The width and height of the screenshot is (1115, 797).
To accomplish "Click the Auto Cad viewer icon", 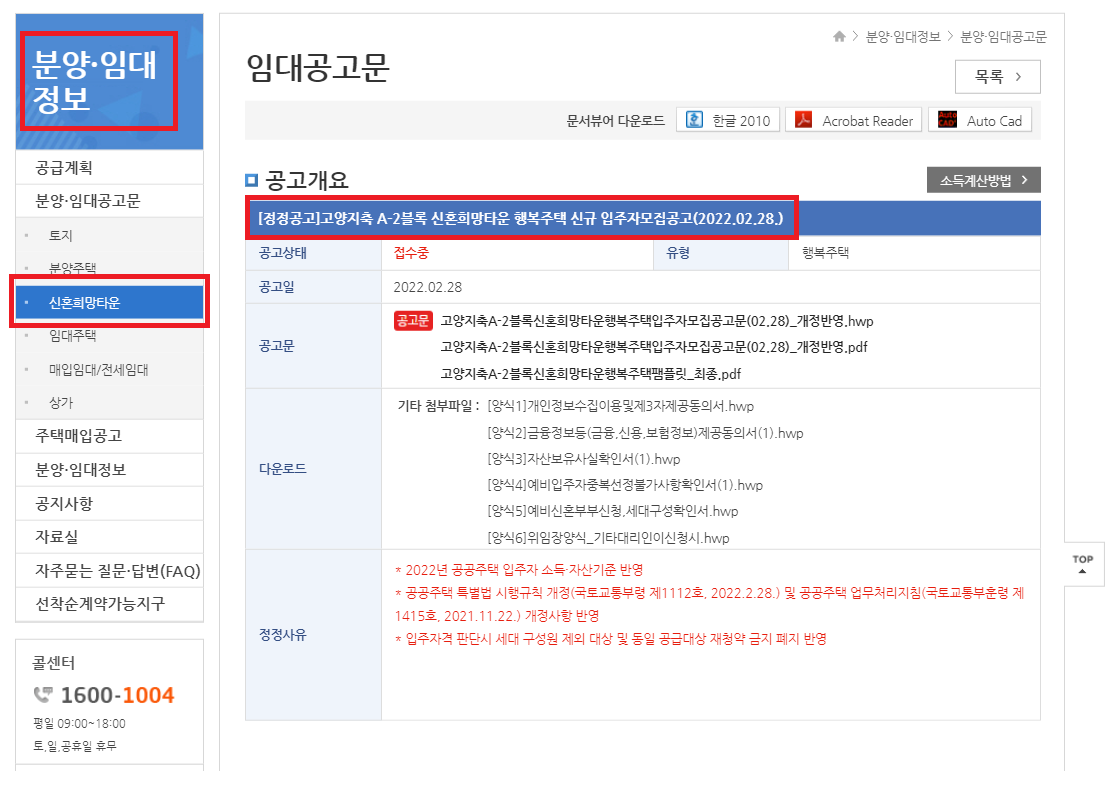I will click(x=947, y=120).
